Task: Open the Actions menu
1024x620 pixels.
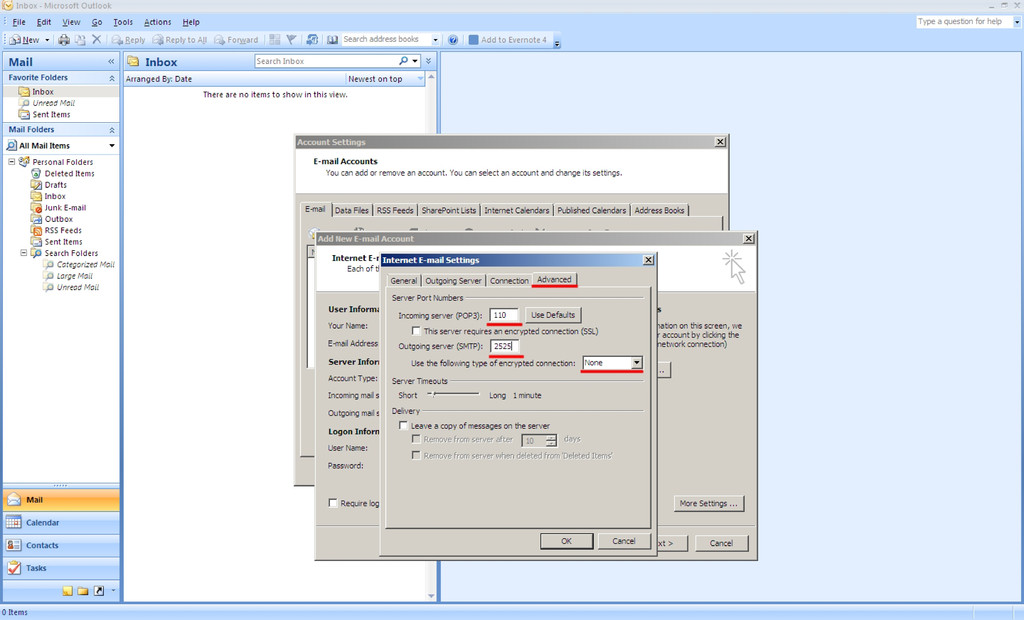Action: [x=157, y=22]
